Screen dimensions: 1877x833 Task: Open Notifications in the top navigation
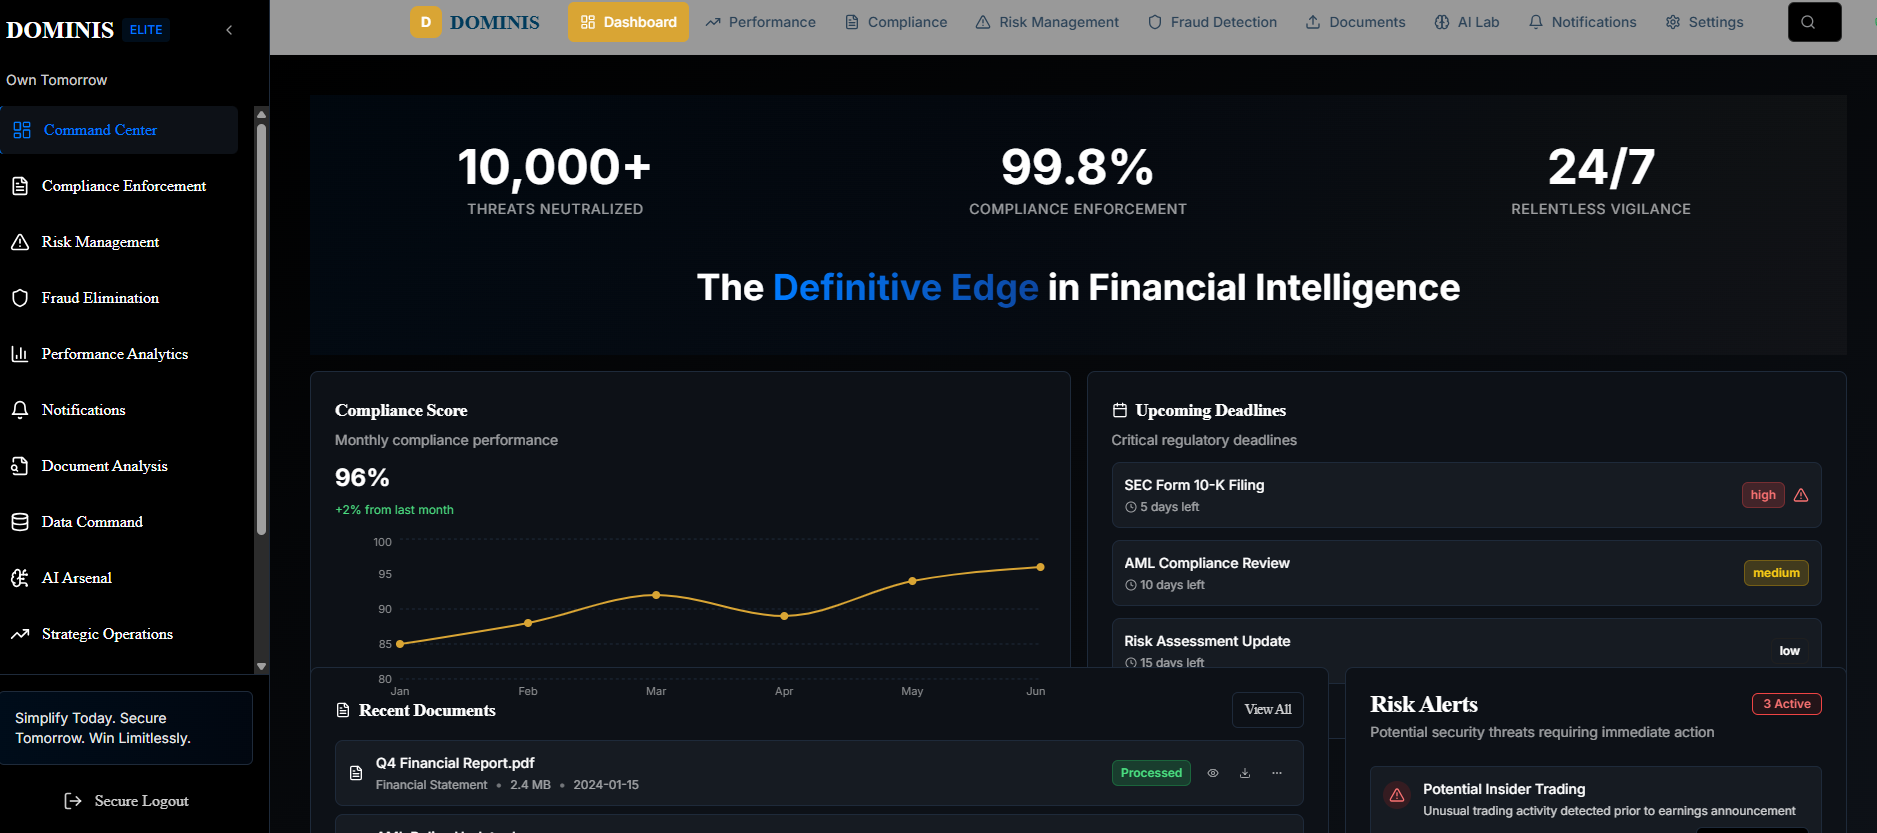click(x=1582, y=22)
